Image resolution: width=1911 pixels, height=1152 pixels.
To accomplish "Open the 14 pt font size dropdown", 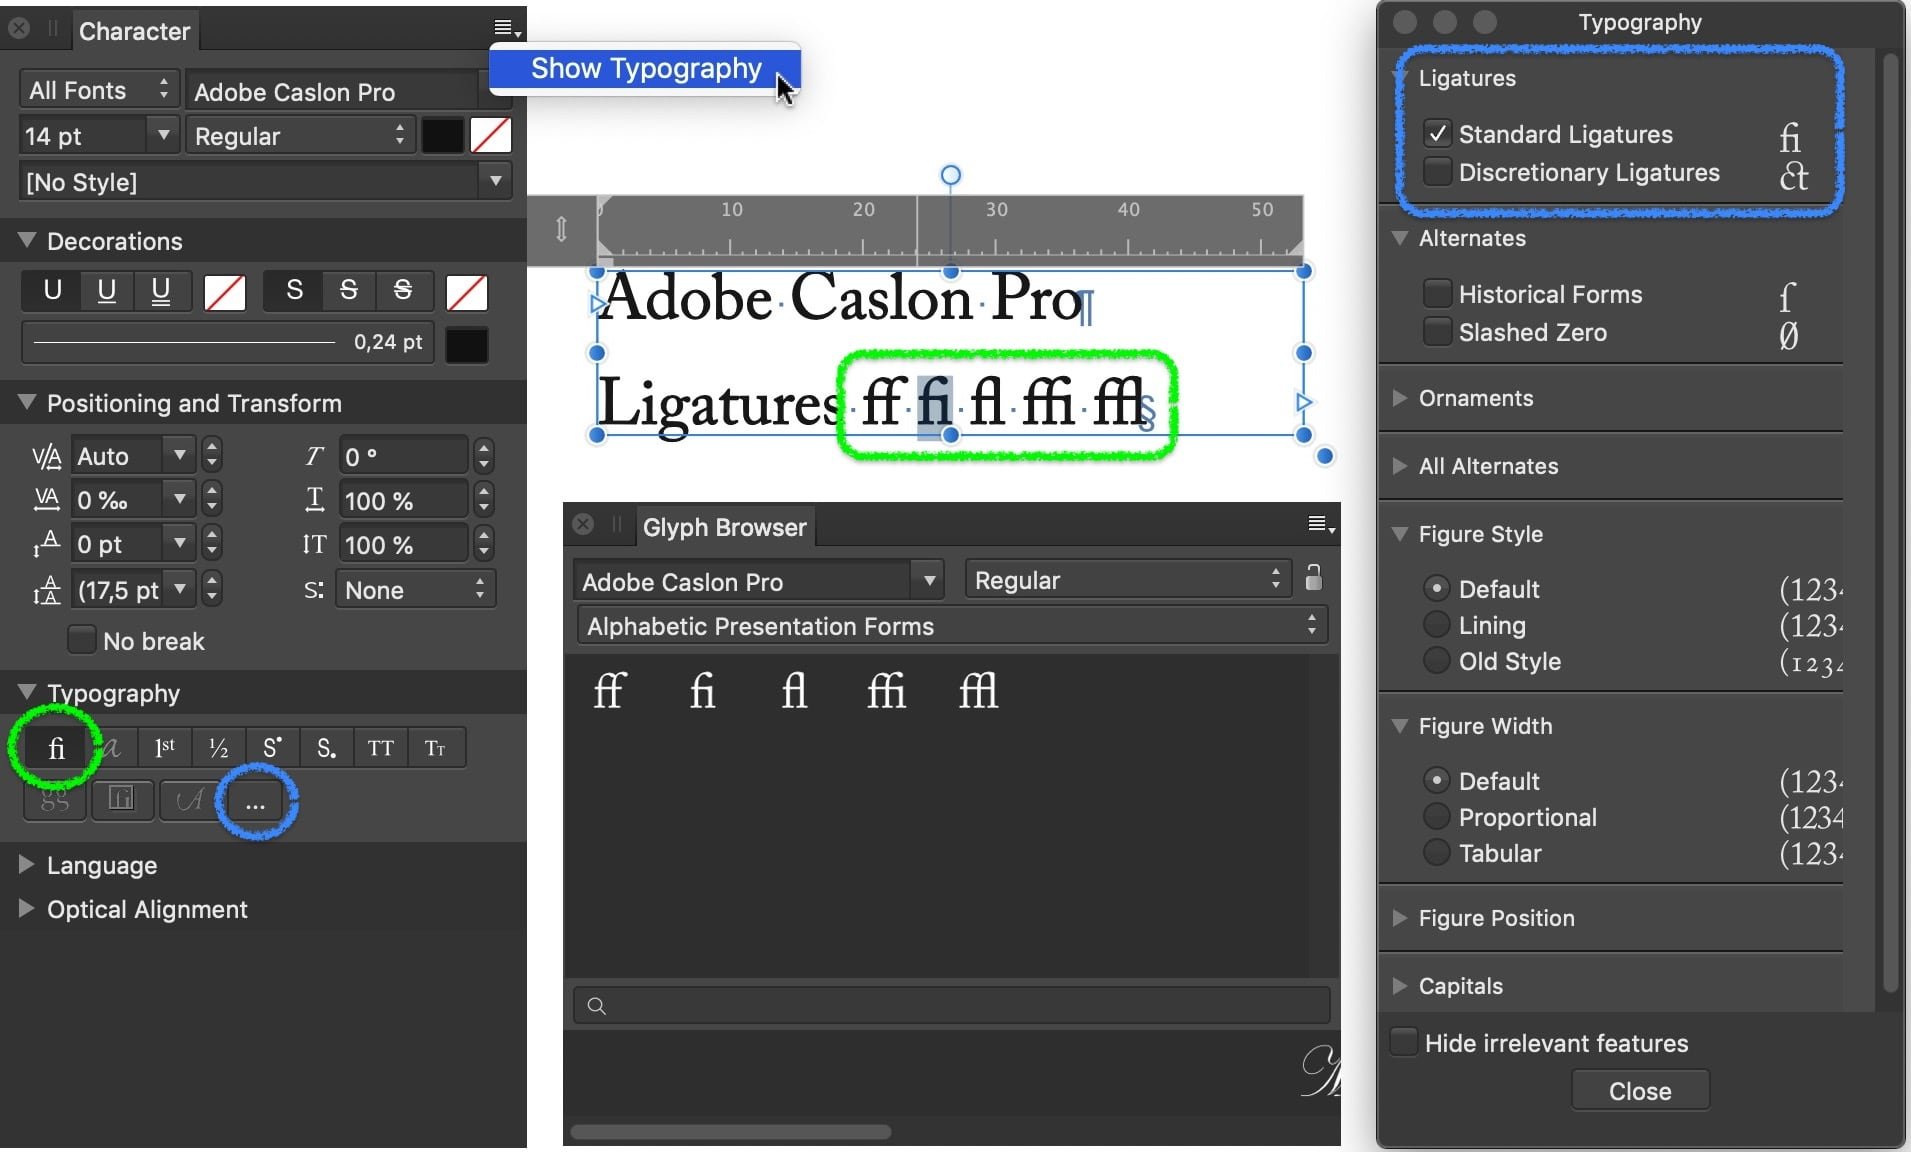I will coord(162,134).
